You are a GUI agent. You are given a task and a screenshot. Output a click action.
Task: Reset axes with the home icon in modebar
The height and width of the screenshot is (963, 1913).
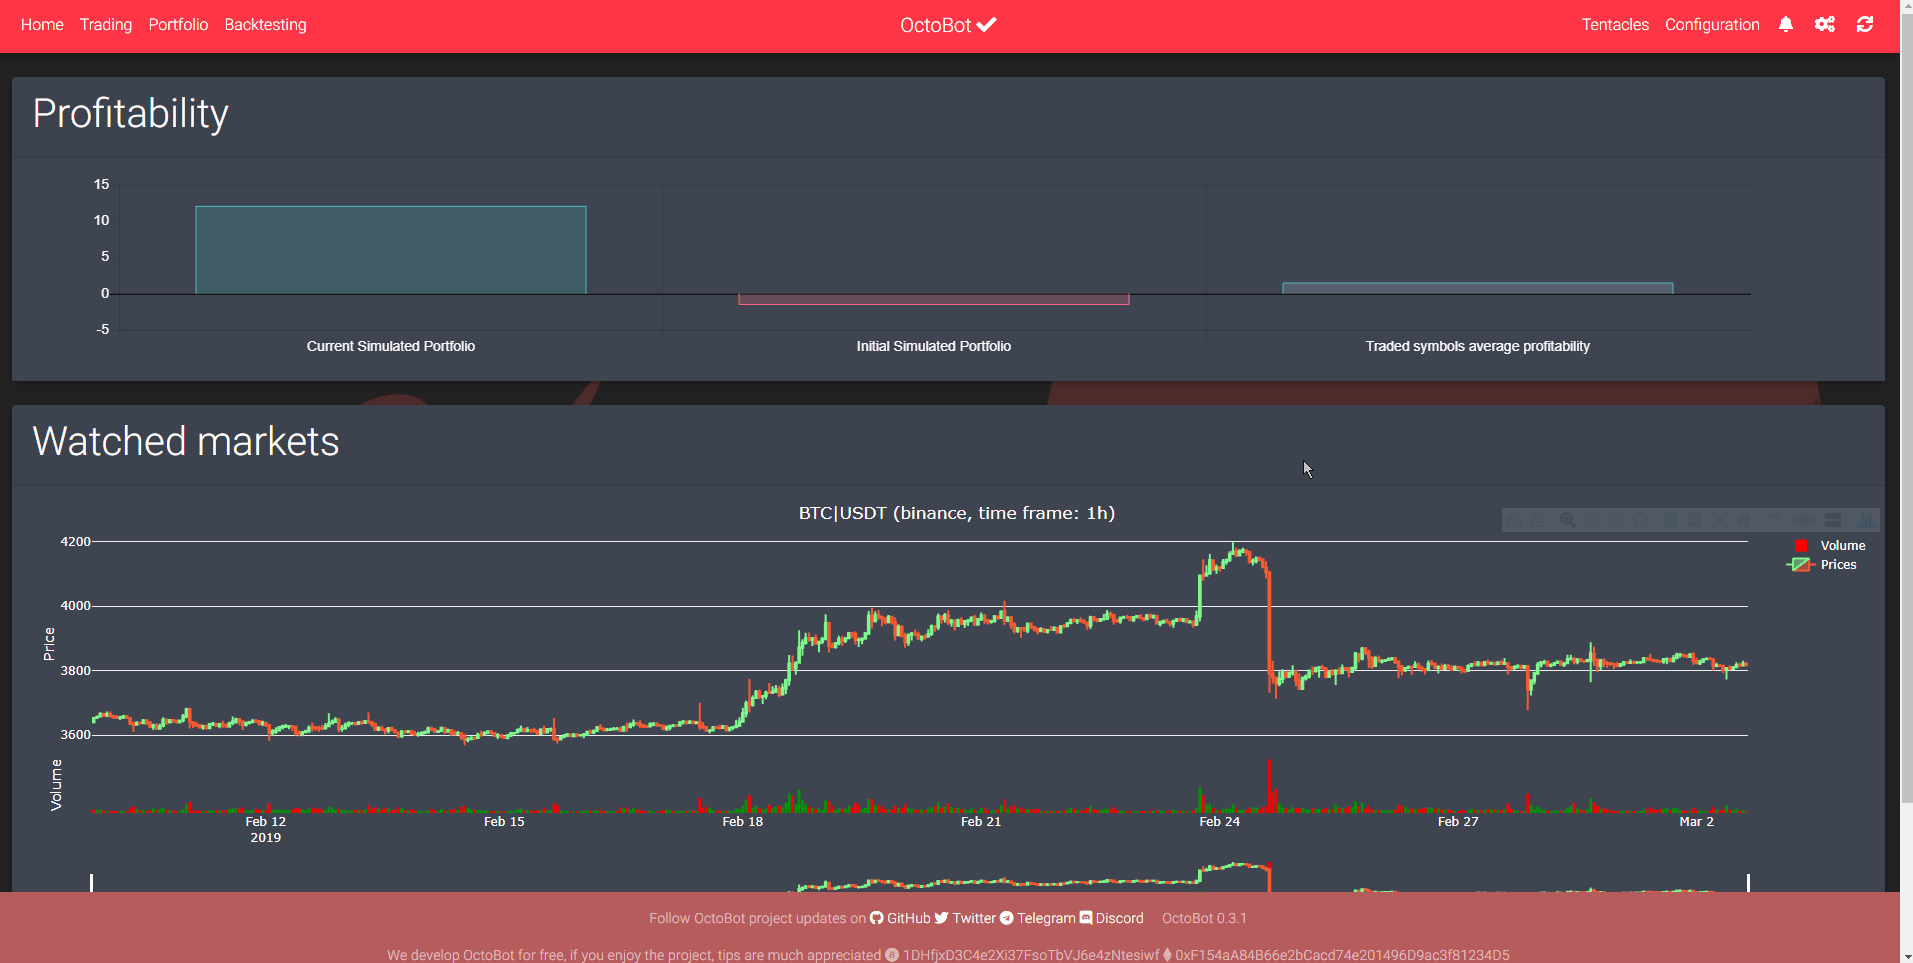(x=1743, y=520)
